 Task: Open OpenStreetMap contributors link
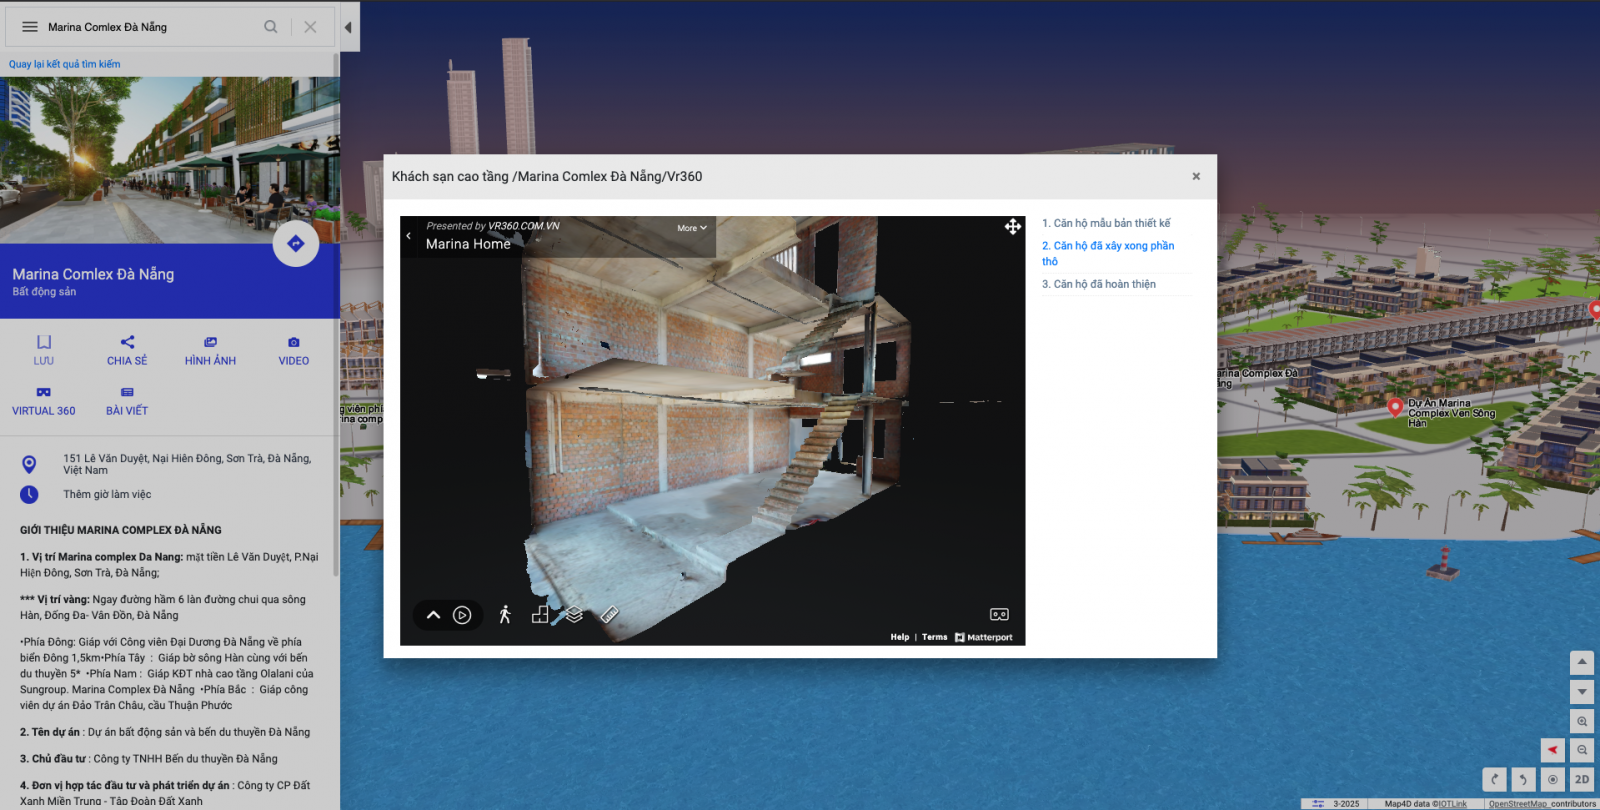[1542, 804]
